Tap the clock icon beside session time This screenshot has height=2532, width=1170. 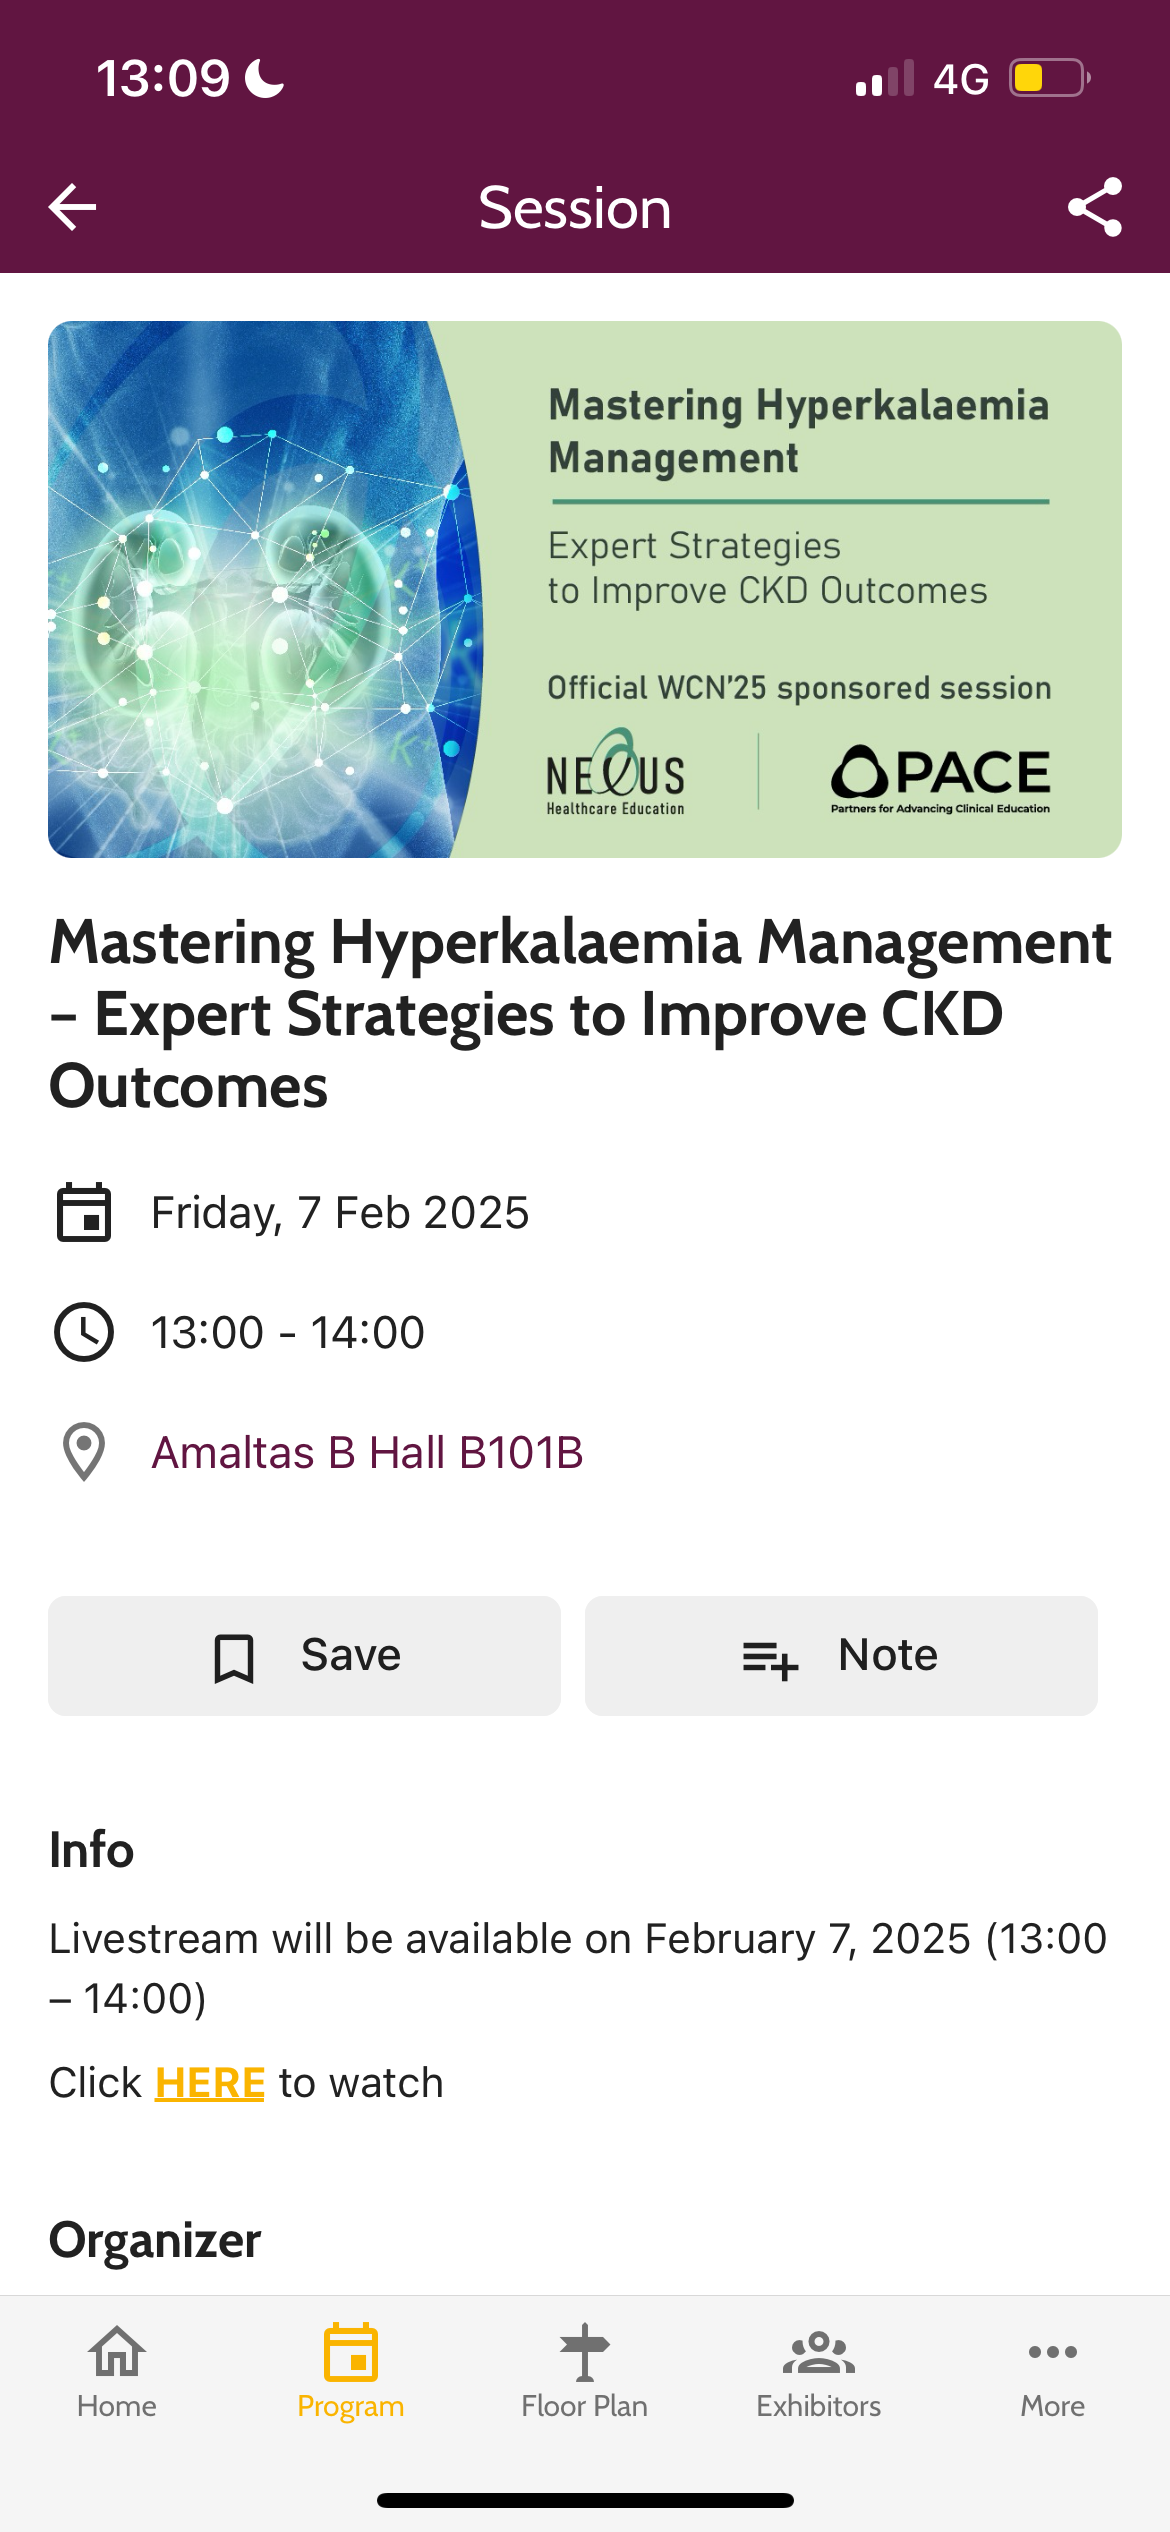[84, 1332]
